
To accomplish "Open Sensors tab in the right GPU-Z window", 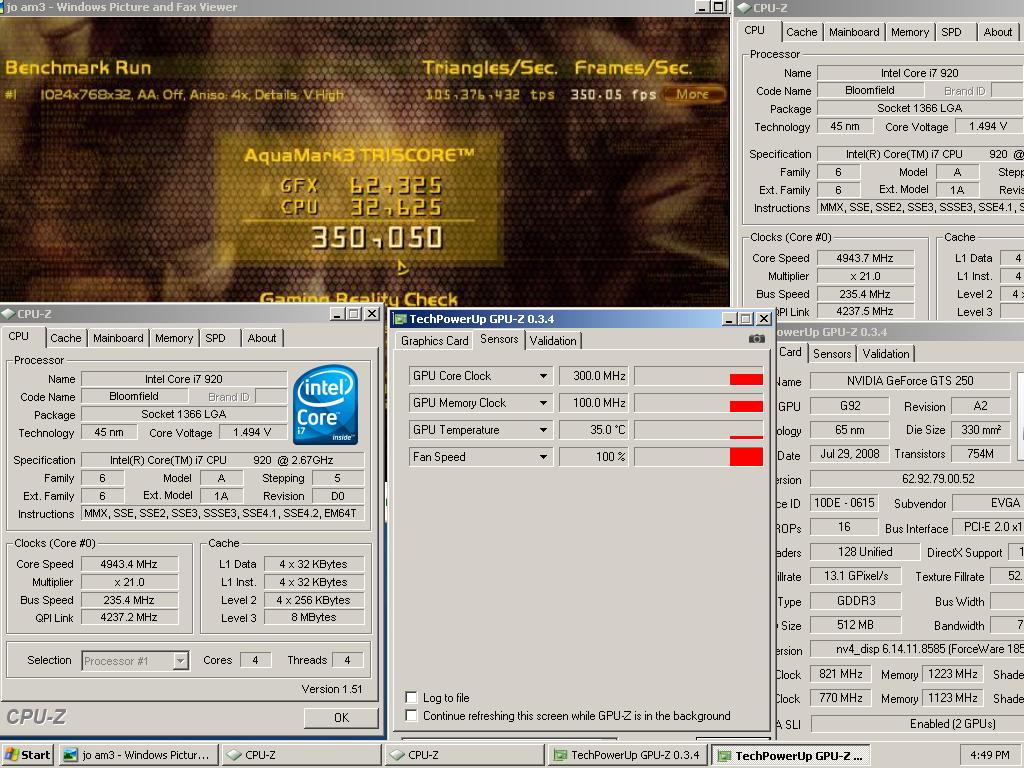I will click(x=832, y=353).
